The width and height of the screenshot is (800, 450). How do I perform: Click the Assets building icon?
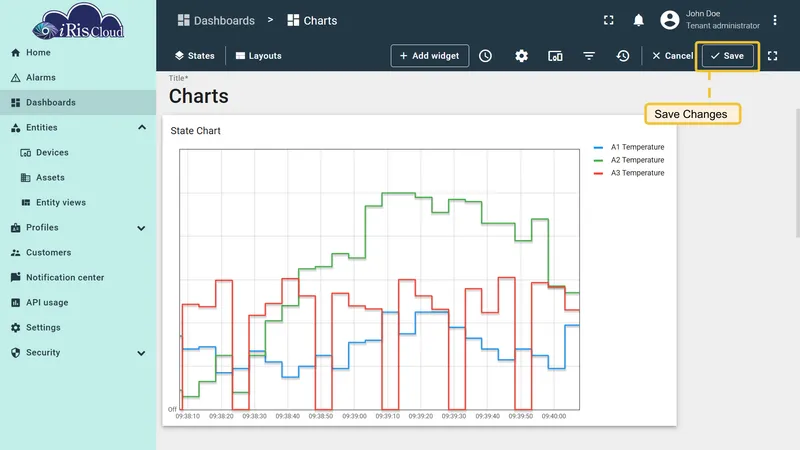tap(26, 178)
